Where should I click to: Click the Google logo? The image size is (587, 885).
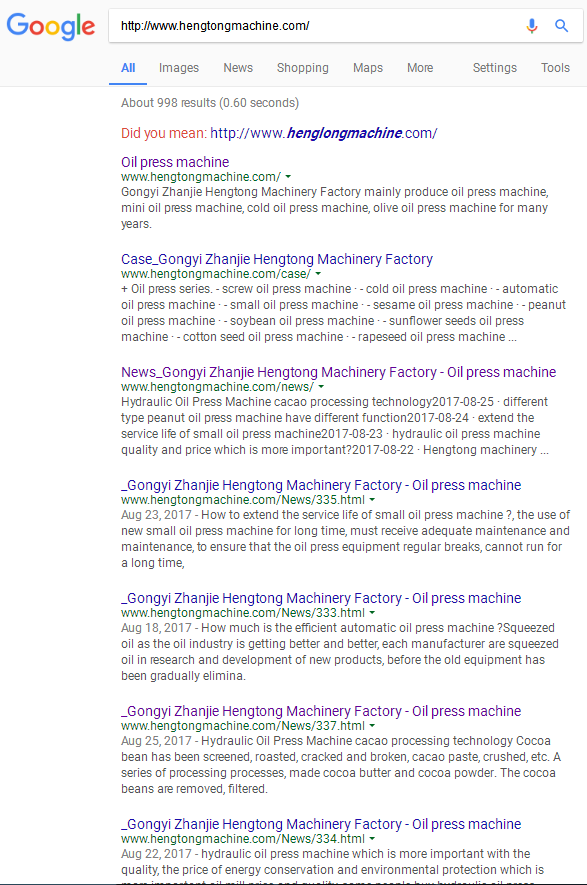point(51,27)
